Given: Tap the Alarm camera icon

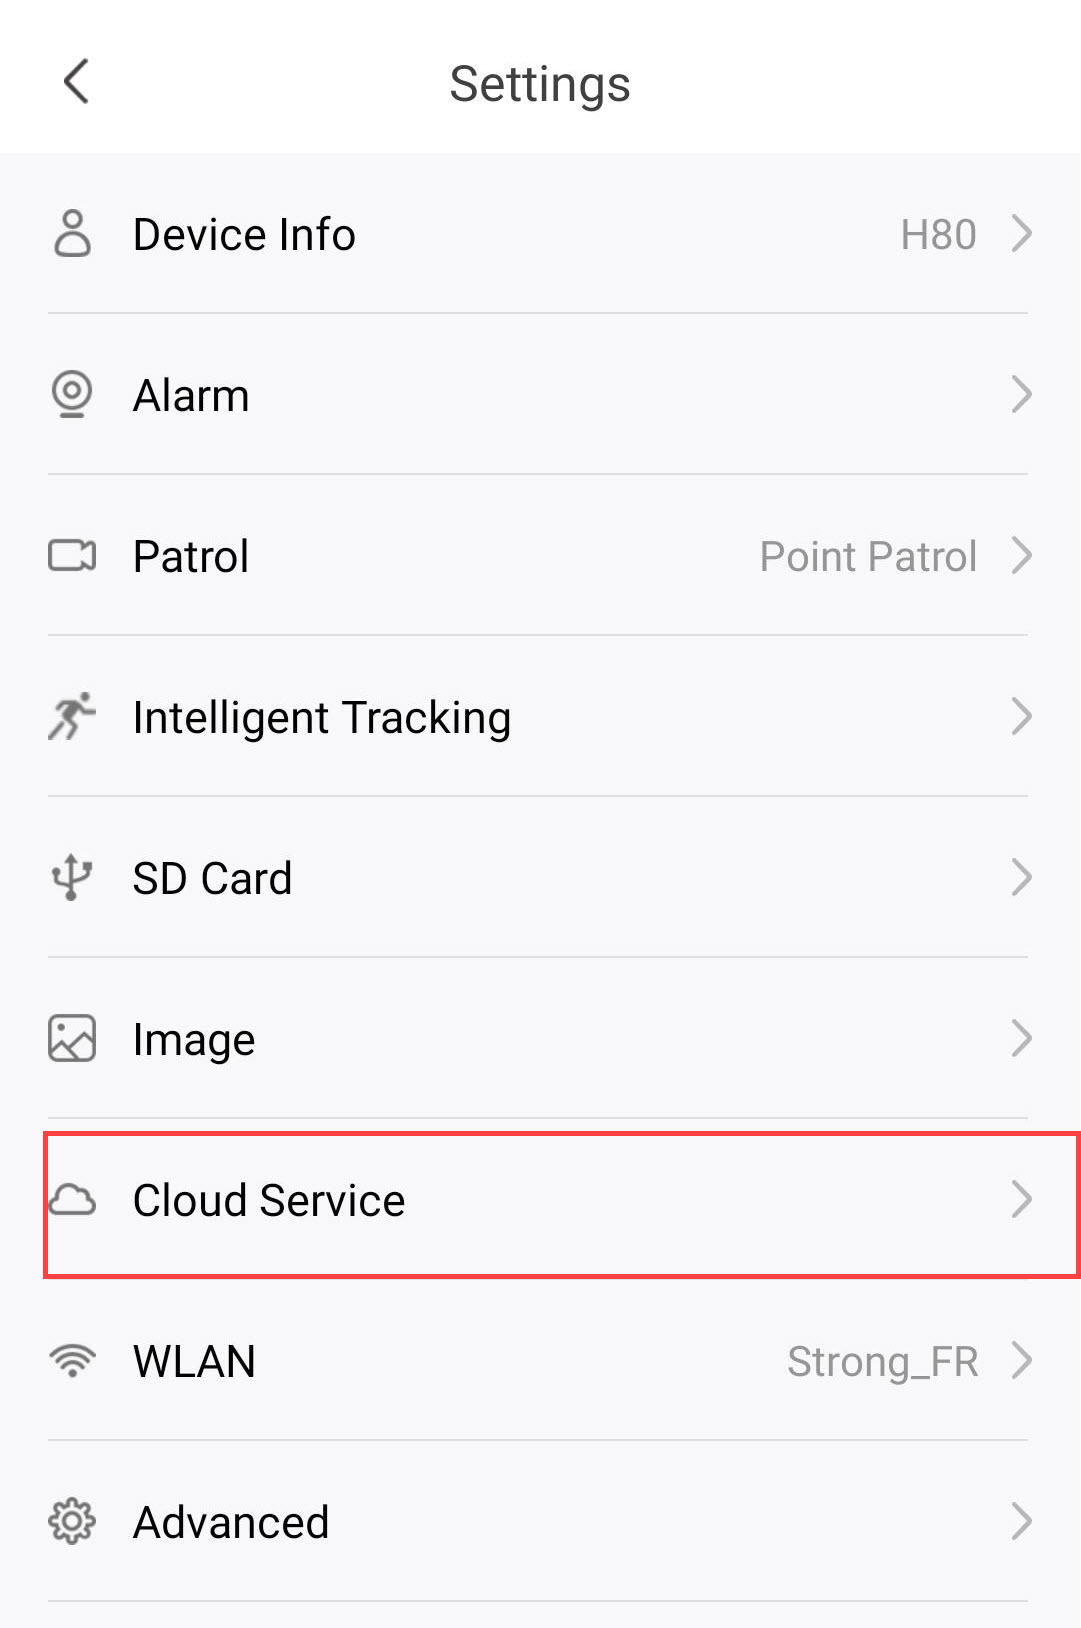Looking at the screenshot, I should [x=72, y=394].
